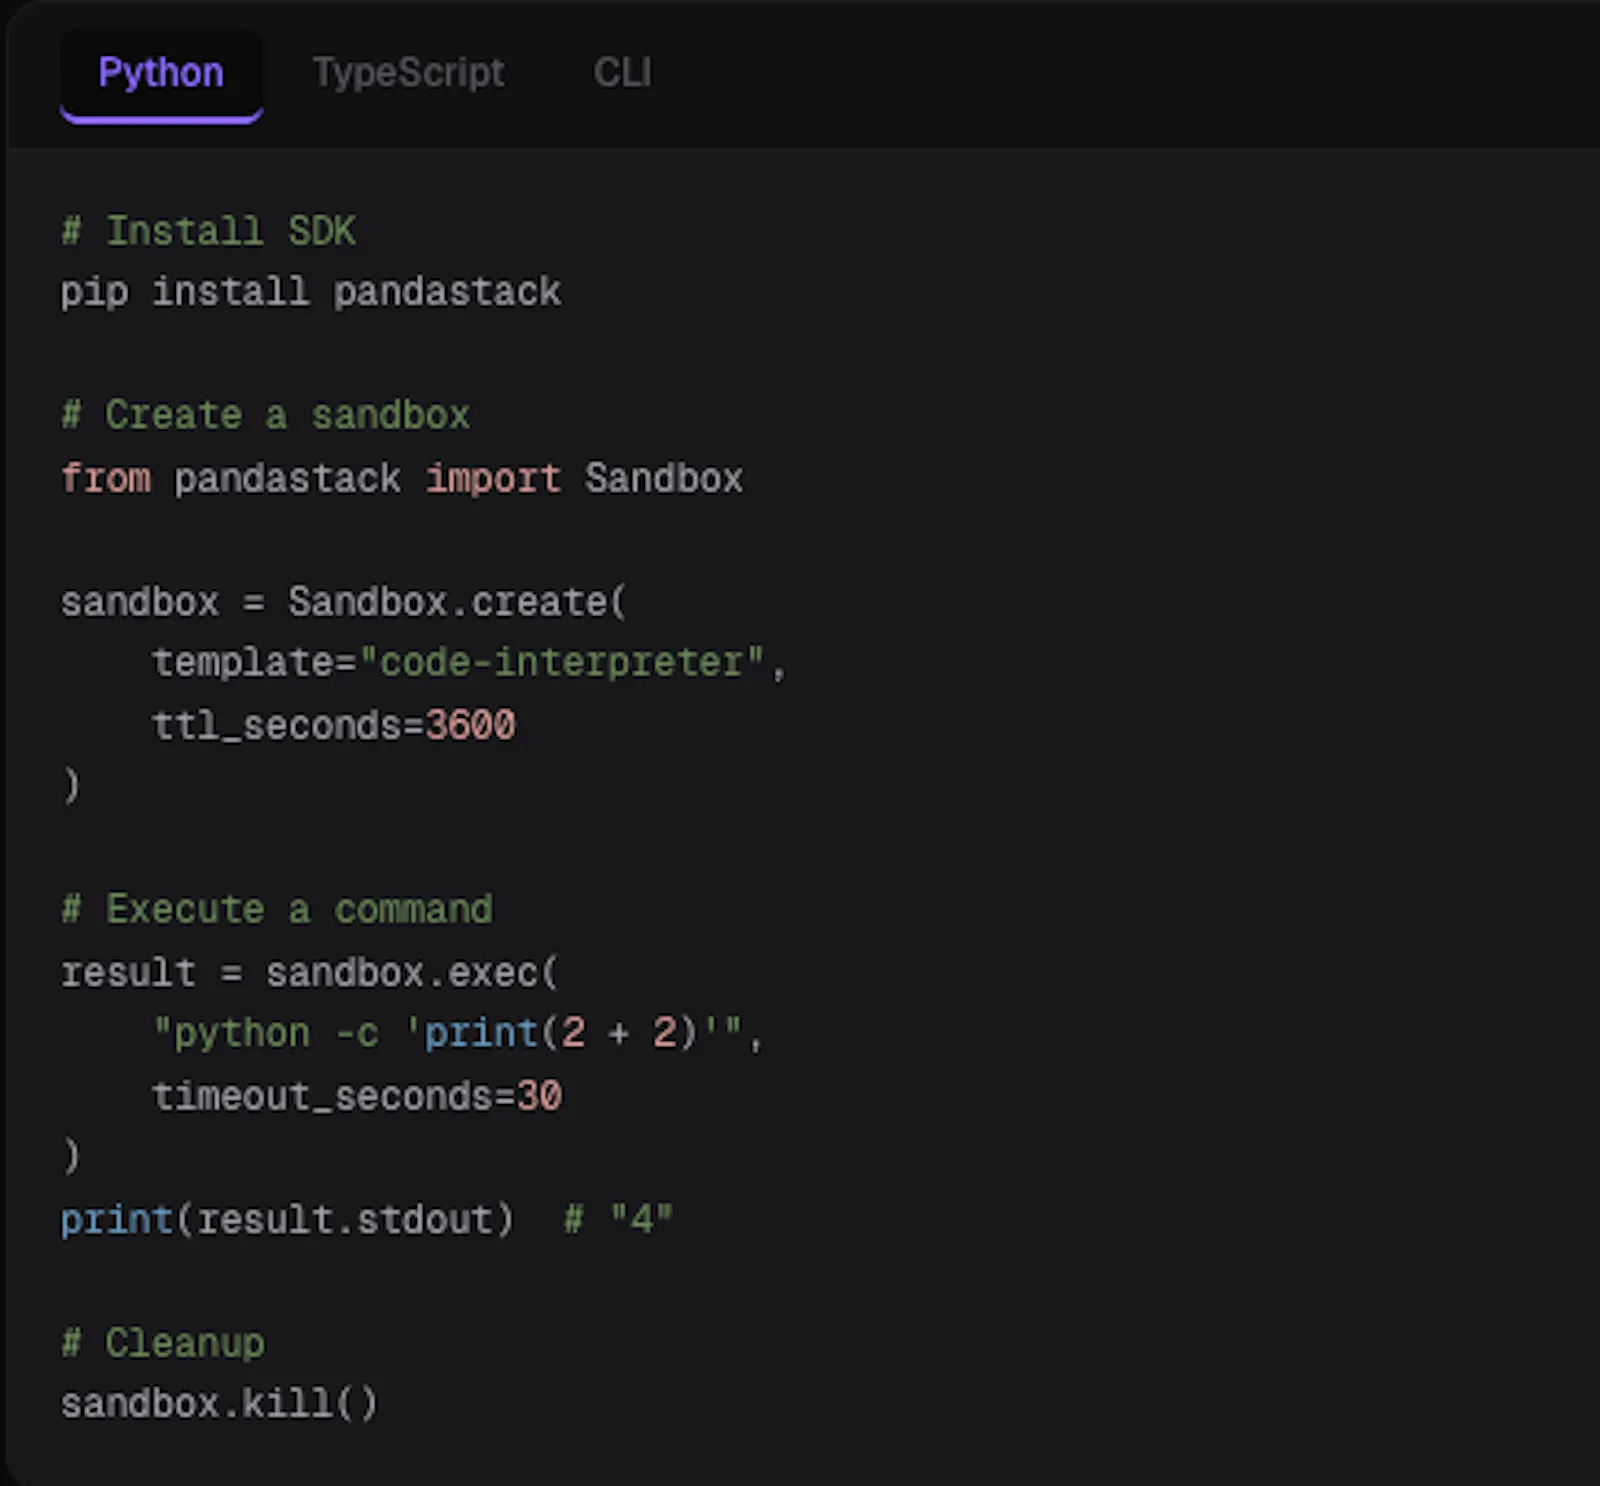Click the '# Install SDK' comment line
This screenshot has width=1600, height=1486.
[208, 231]
